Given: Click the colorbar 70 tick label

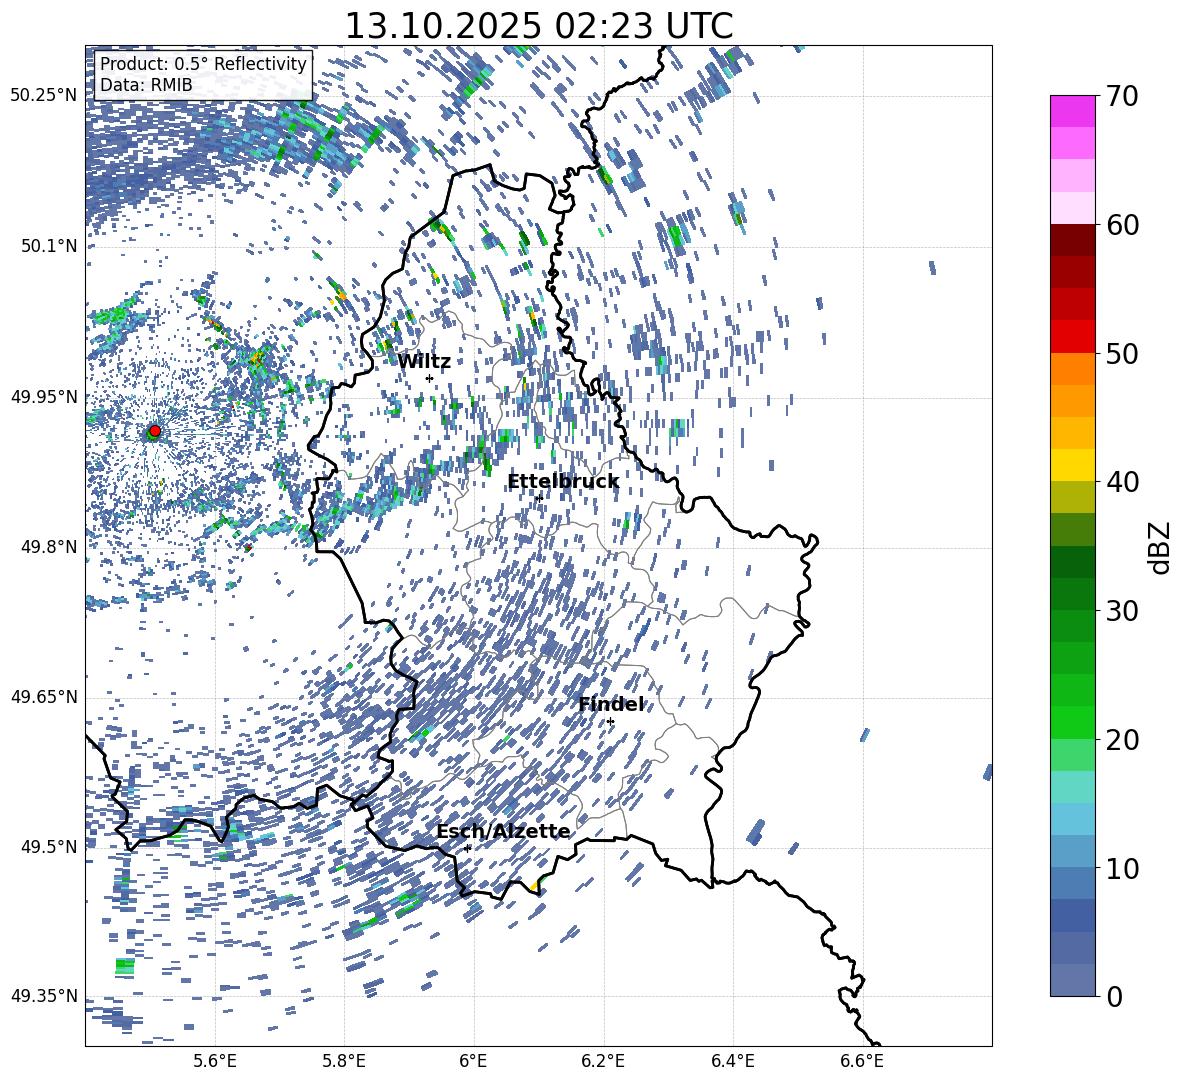Looking at the screenshot, I should (x=1122, y=96).
